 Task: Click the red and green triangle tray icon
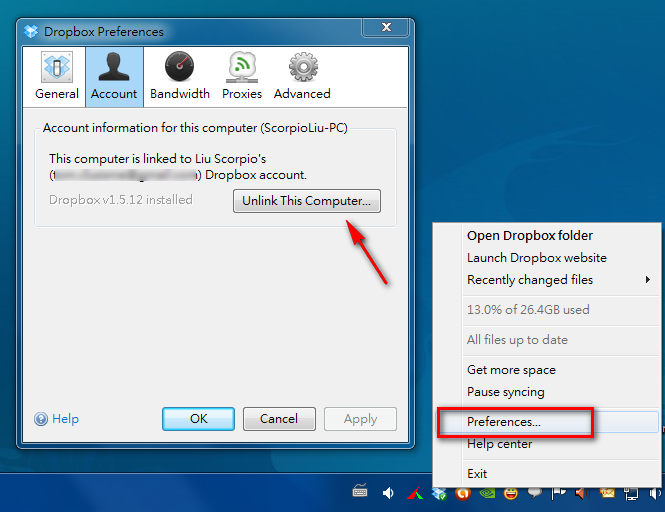point(415,493)
